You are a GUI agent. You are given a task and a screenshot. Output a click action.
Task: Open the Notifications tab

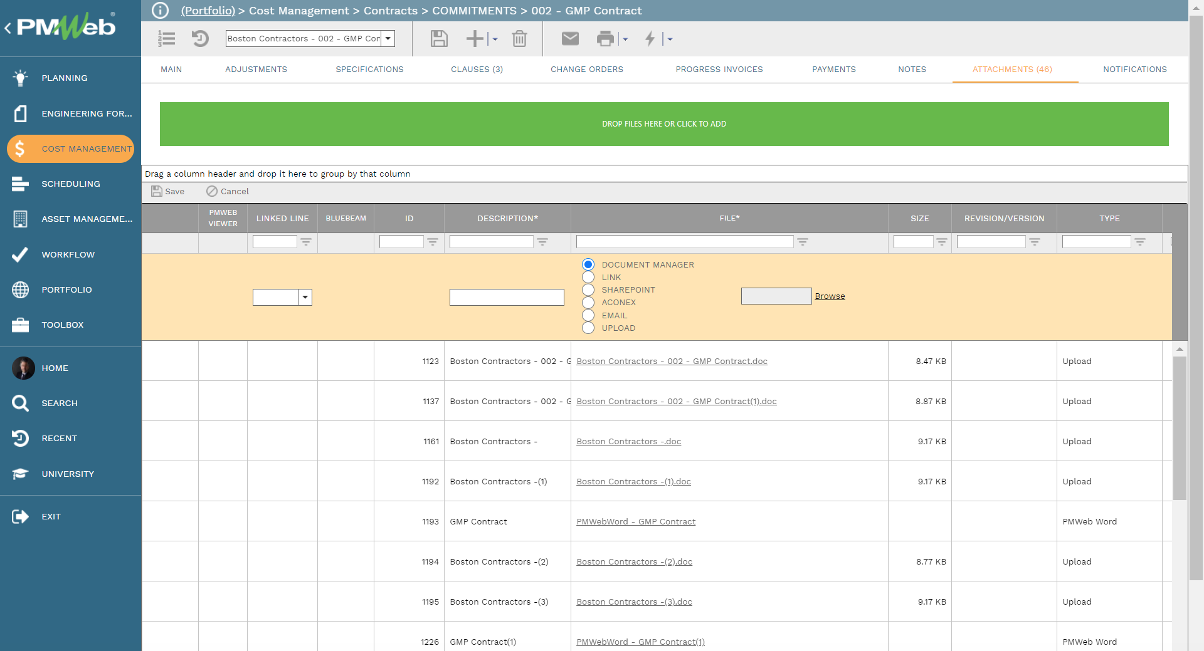click(1135, 69)
